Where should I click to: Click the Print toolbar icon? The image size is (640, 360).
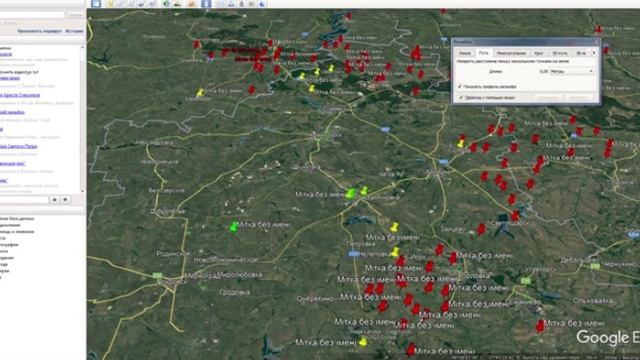231,4
